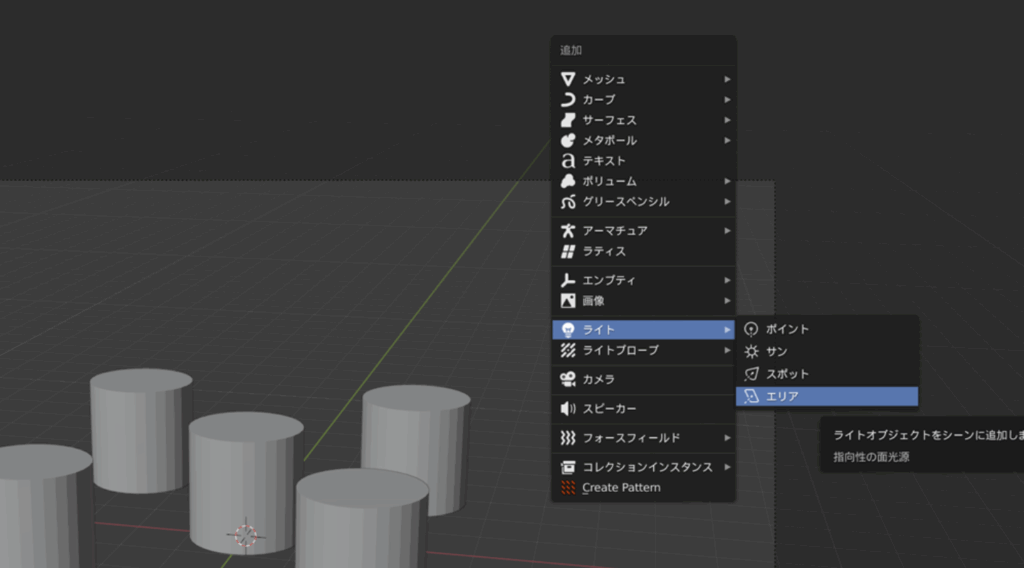Expand the Empty (エンプティ) submenu arrow

pos(727,280)
